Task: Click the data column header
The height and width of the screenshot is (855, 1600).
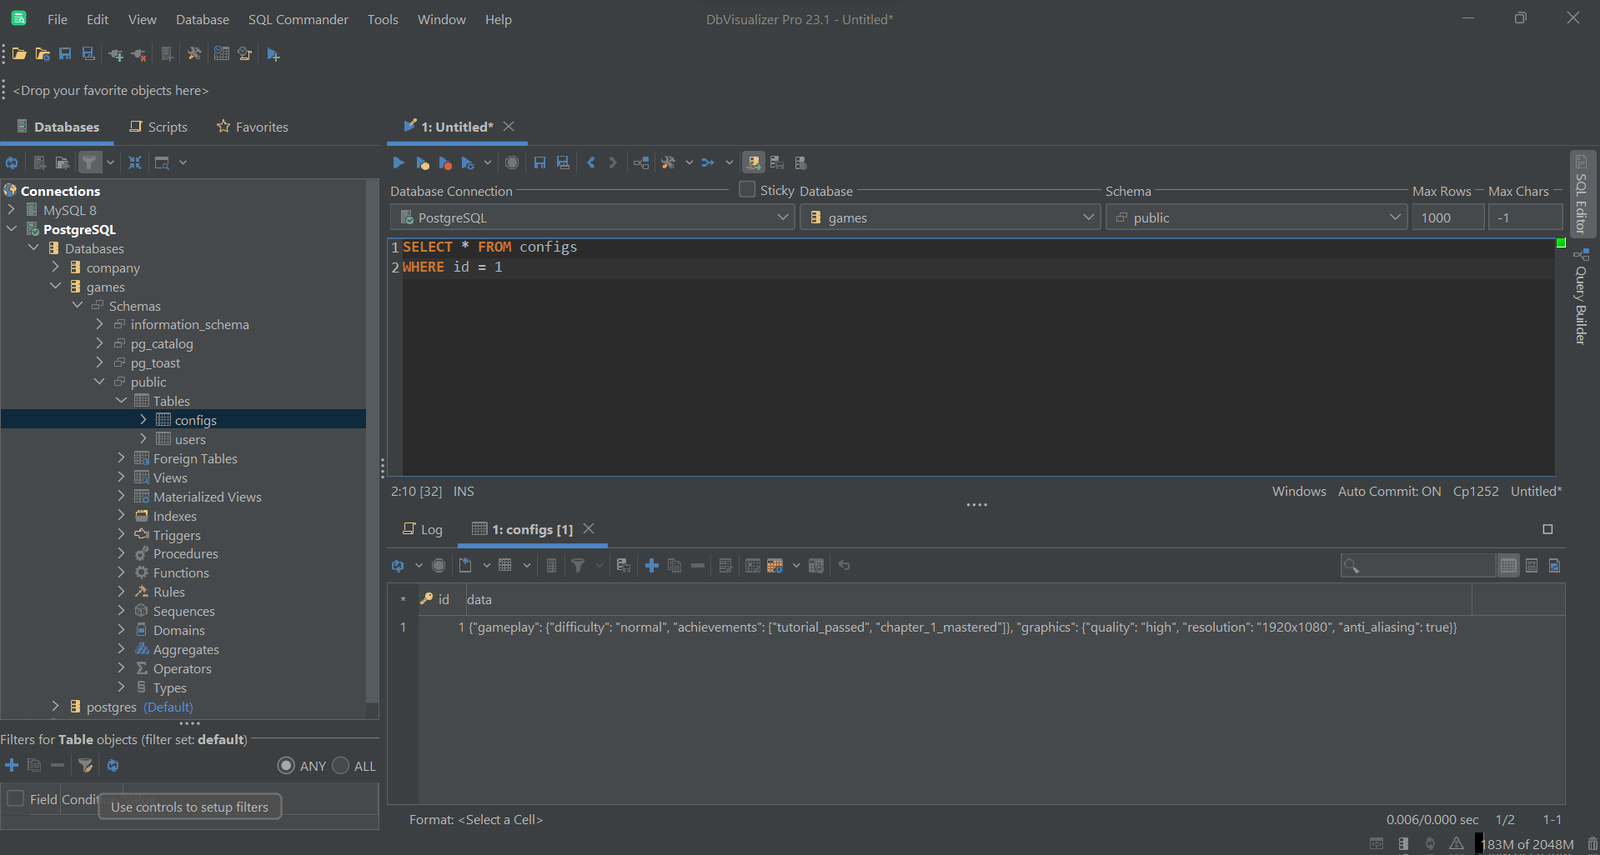Action: [968, 599]
